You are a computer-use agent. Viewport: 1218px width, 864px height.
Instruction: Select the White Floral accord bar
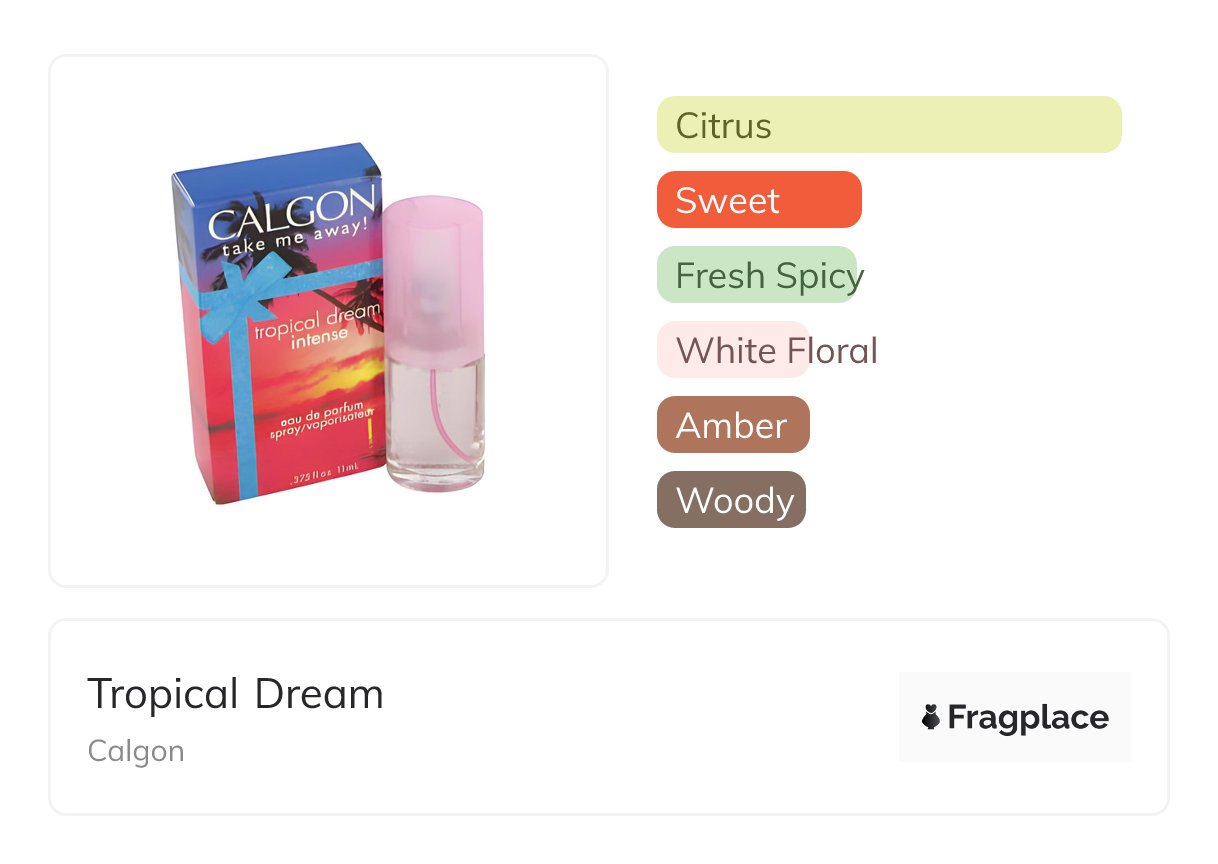coord(733,350)
